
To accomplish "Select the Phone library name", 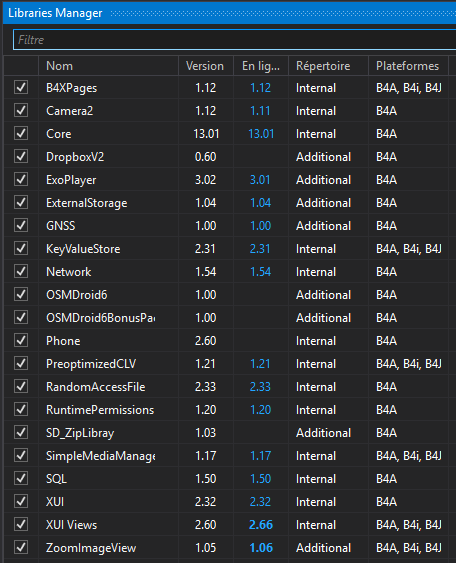I will [63, 340].
